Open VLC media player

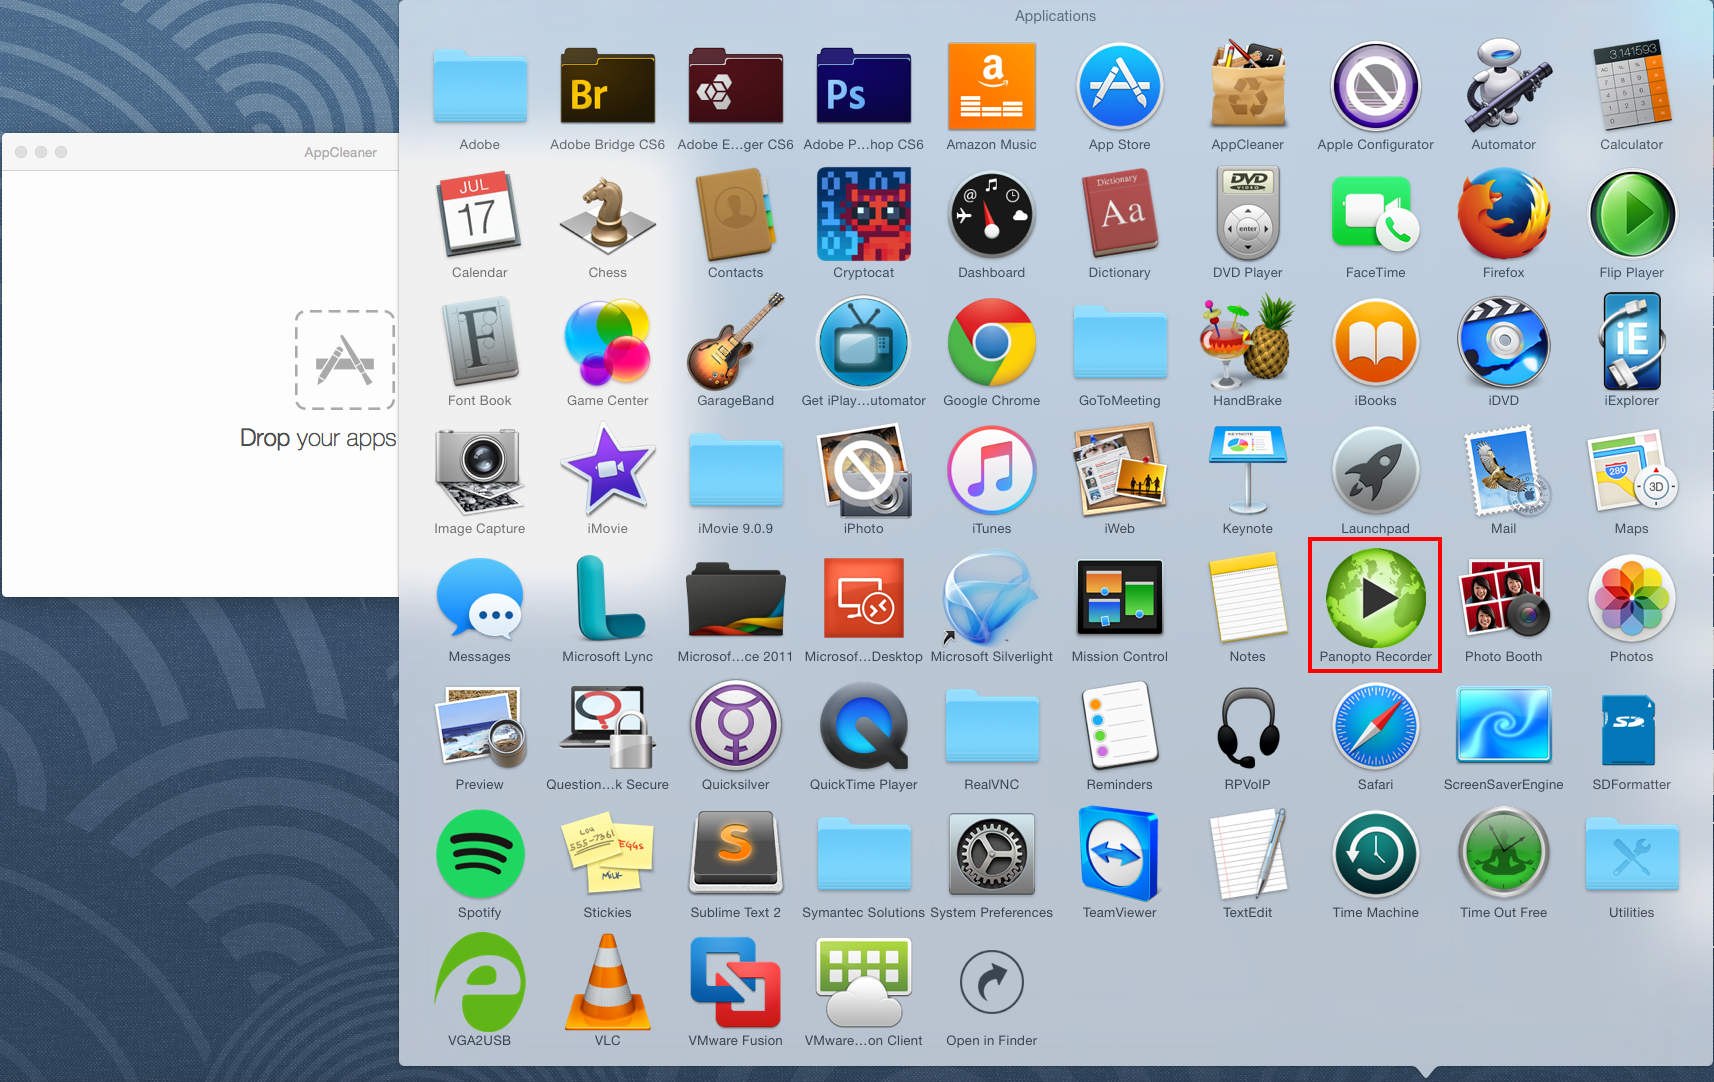click(607, 984)
